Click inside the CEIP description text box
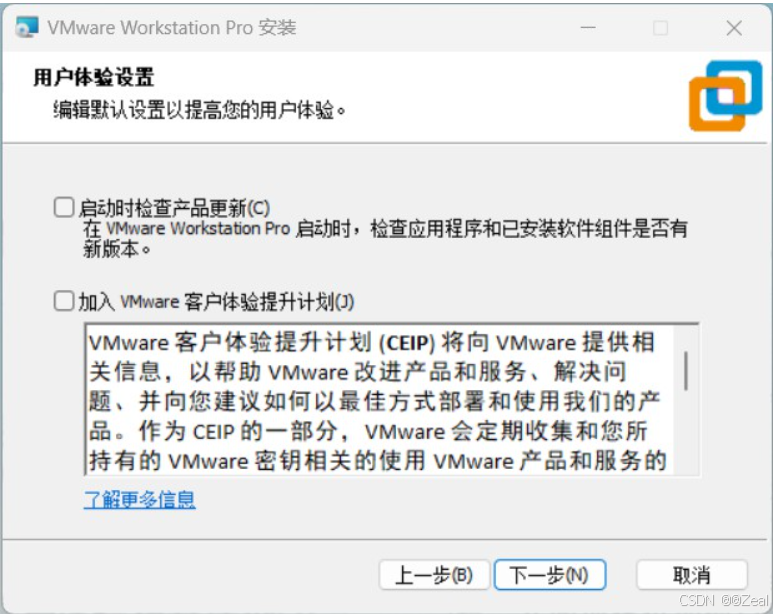The height and width of the screenshot is (614, 778). (x=380, y=400)
